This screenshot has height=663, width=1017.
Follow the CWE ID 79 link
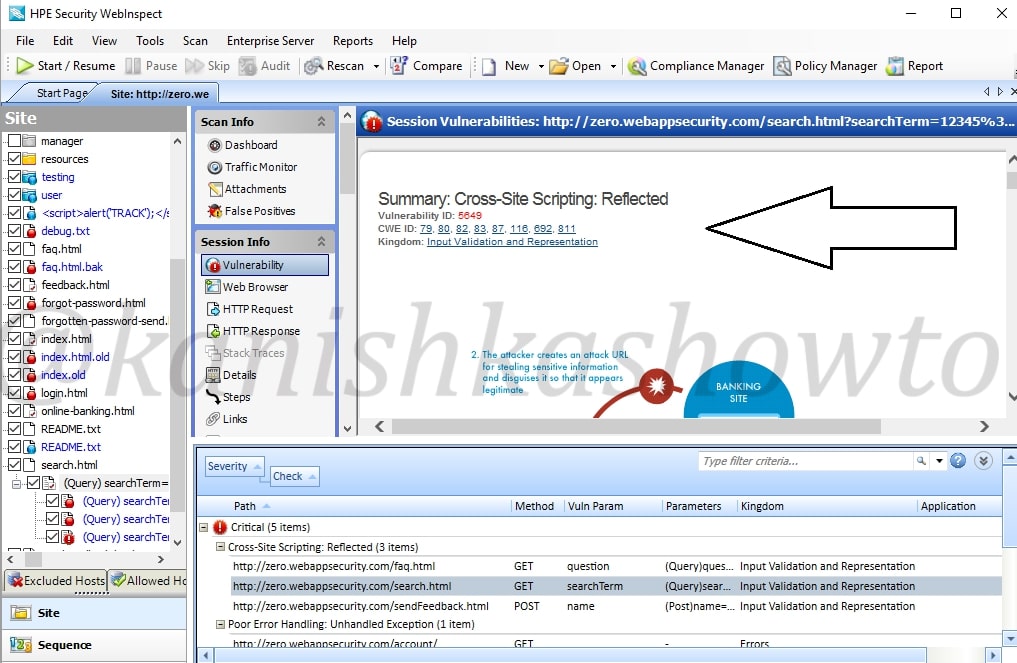[x=426, y=228]
